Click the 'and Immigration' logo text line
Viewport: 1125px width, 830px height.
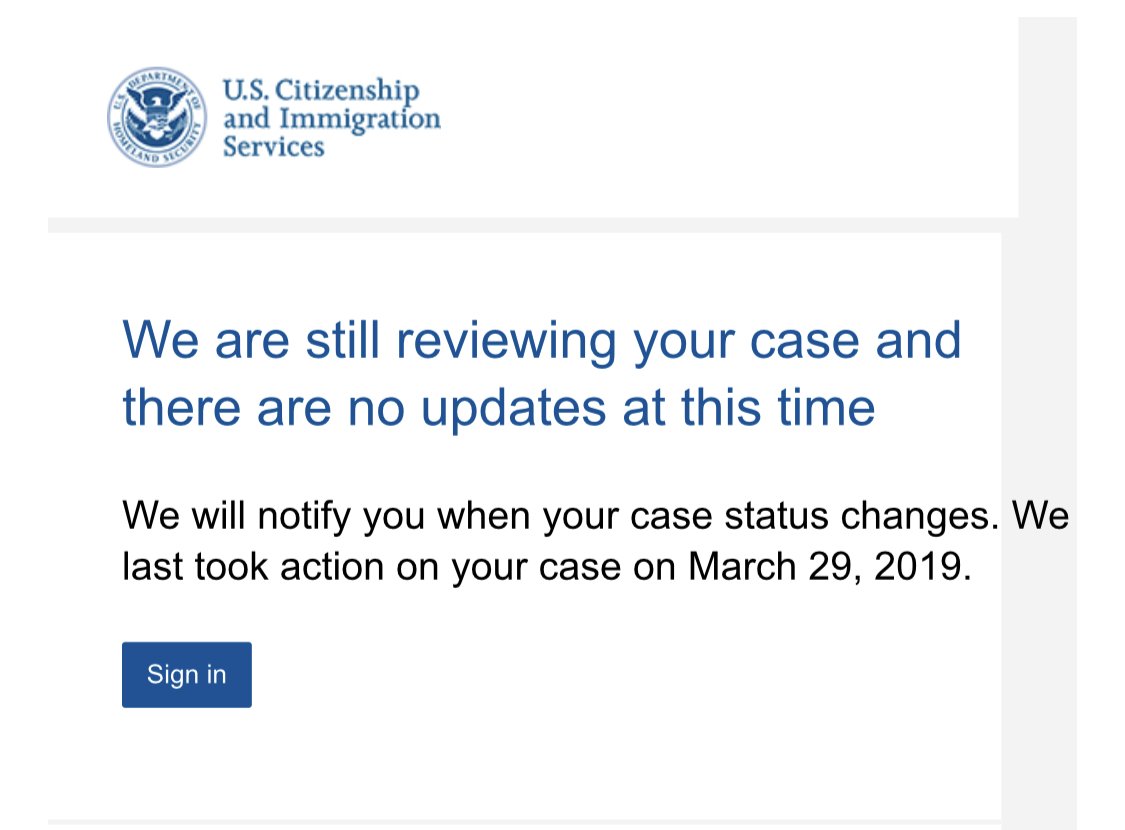click(331, 119)
